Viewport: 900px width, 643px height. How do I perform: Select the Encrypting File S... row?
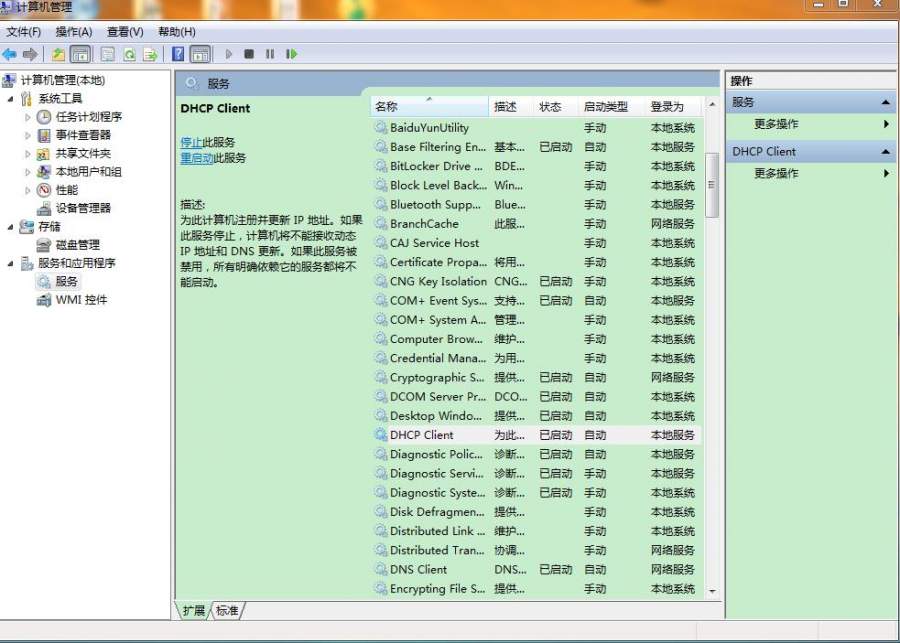point(536,589)
